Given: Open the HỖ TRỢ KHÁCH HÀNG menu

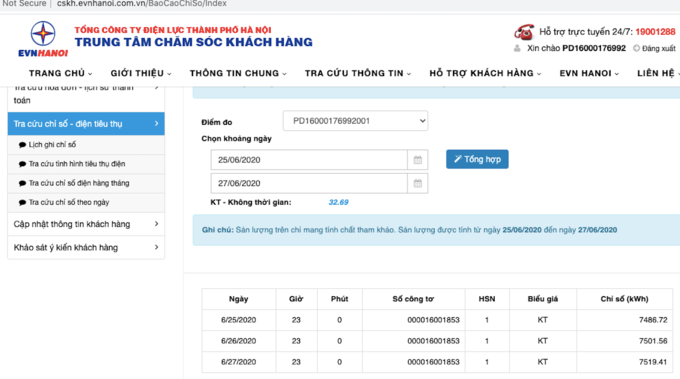Looking at the screenshot, I should tap(485, 73).
